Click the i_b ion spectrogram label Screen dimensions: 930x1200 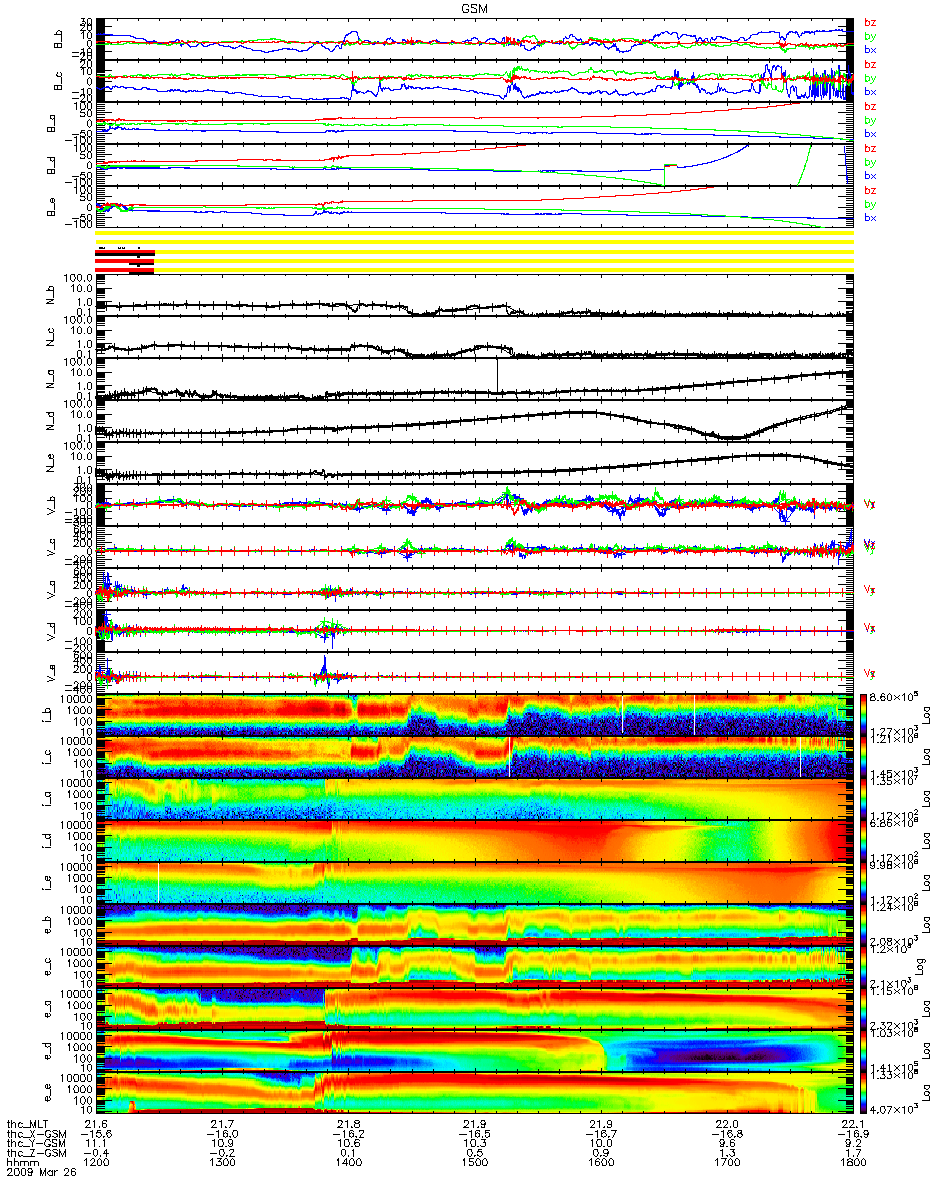[x=47, y=714]
